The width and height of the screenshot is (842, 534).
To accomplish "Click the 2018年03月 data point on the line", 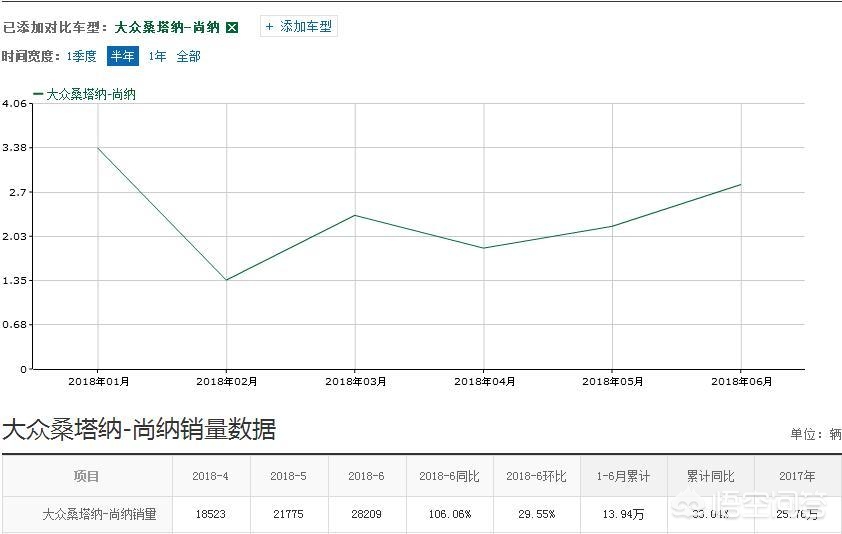I will 355,215.
